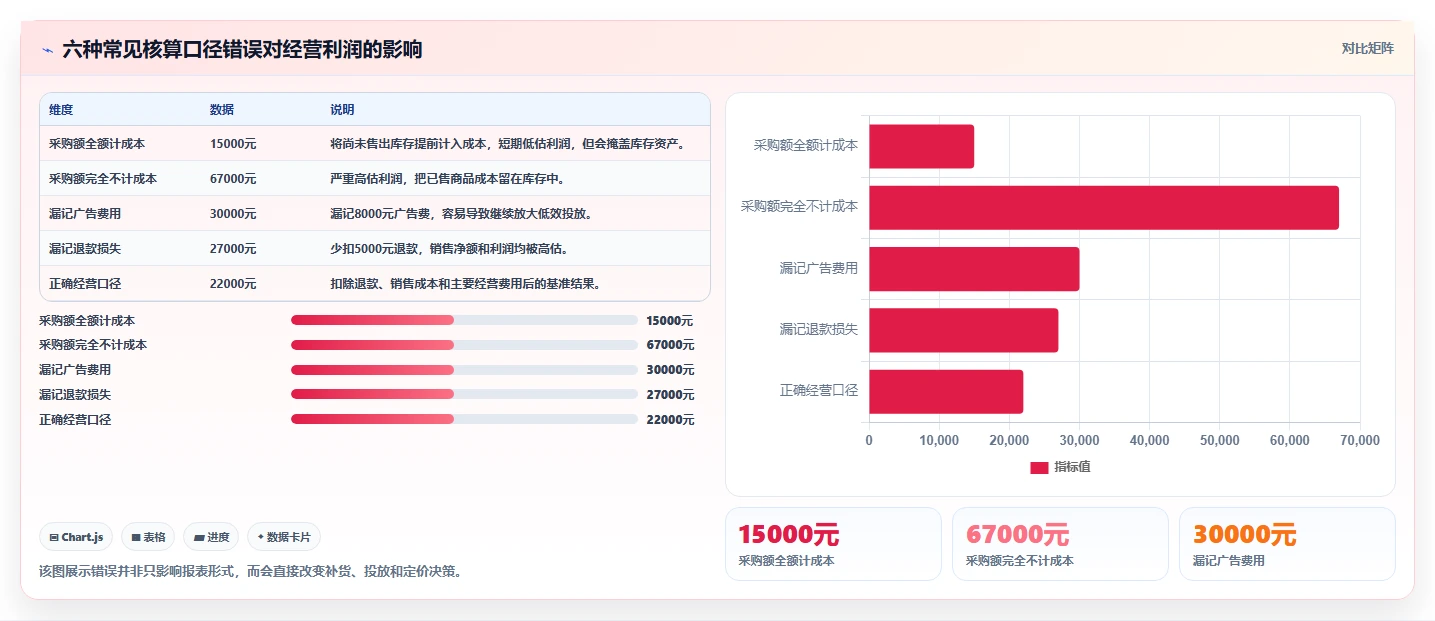
Task: Click progress label 正确经营口径
Action: coord(75,420)
